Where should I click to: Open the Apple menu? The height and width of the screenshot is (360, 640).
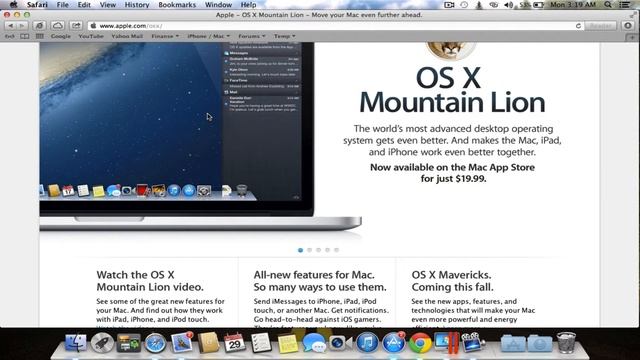point(13,5)
